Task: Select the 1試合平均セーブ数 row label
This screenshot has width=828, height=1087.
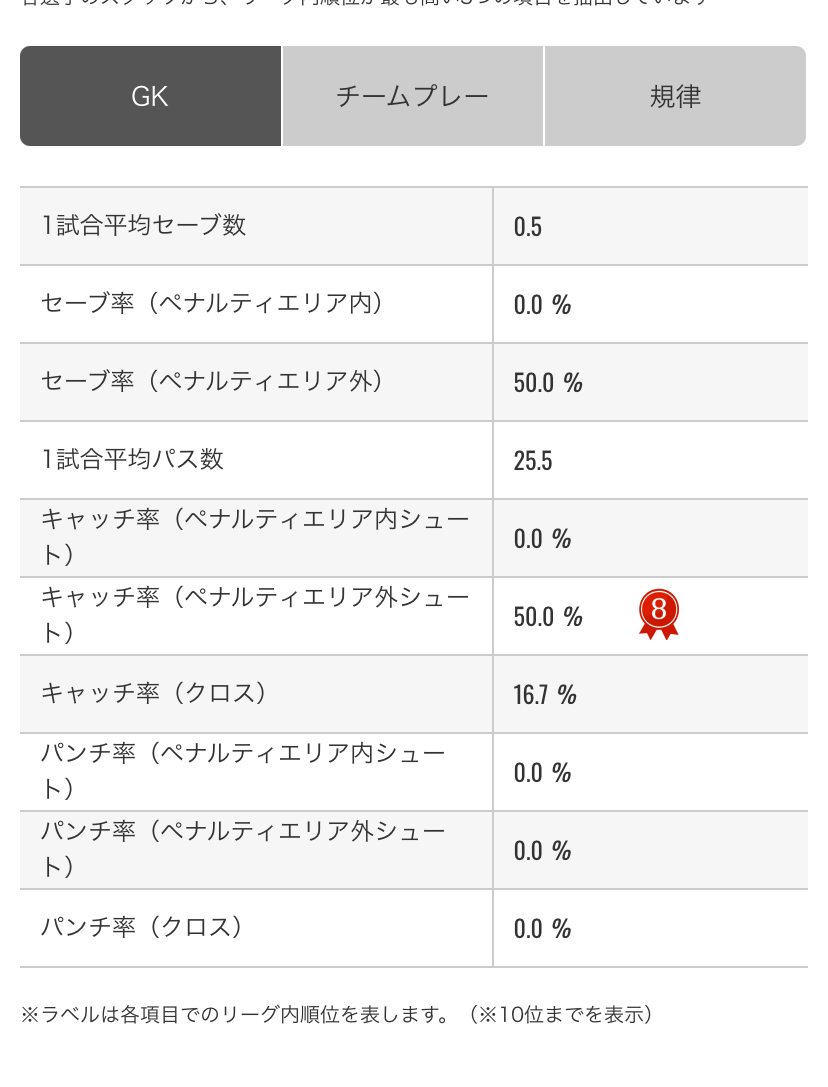Action: point(144,225)
